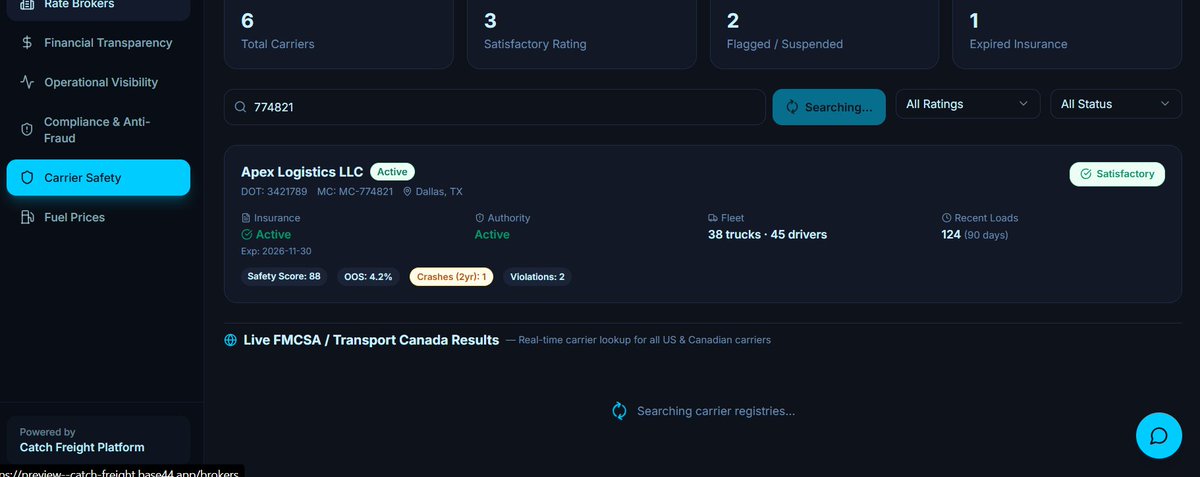Open the All Ratings dropdown
The image size is (1200, 477).
point(968,104)
